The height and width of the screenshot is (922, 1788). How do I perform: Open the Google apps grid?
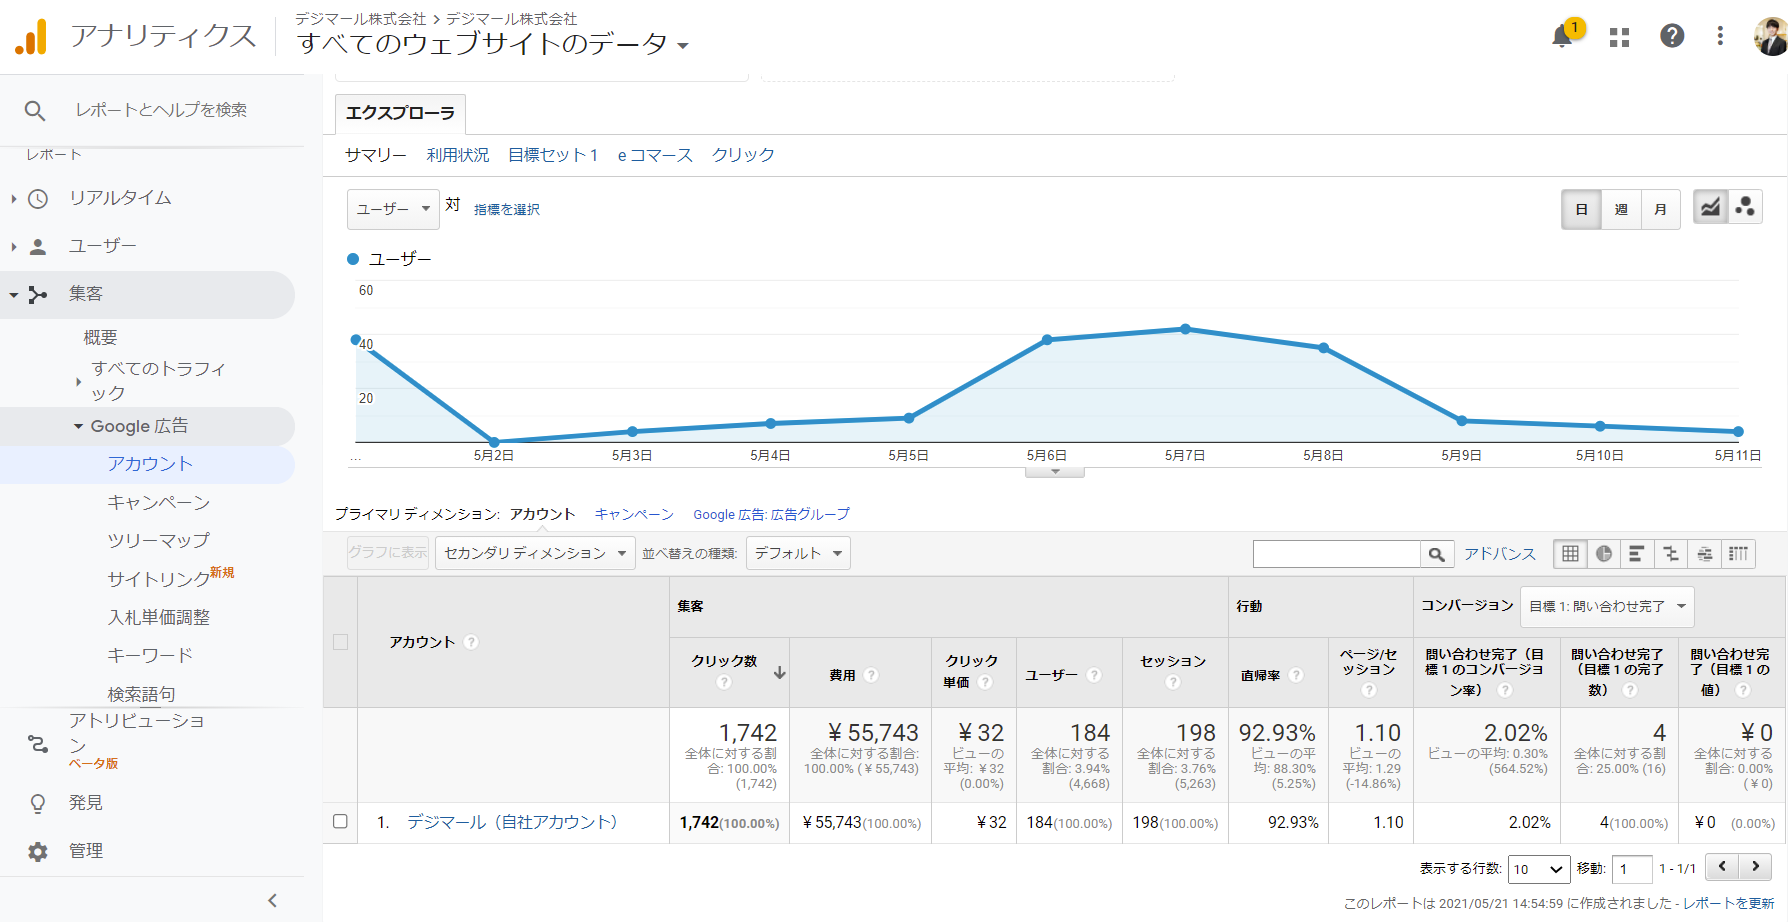[x=1620, y=37]
